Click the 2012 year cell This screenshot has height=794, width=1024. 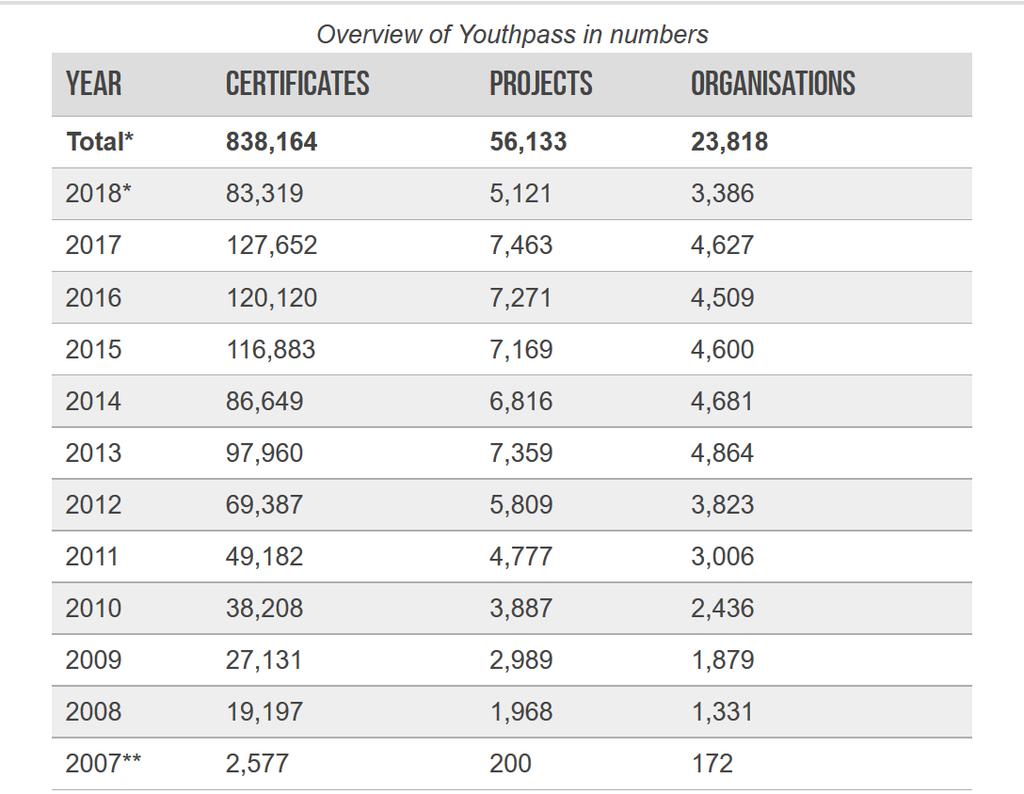click(x=93, y=505)
